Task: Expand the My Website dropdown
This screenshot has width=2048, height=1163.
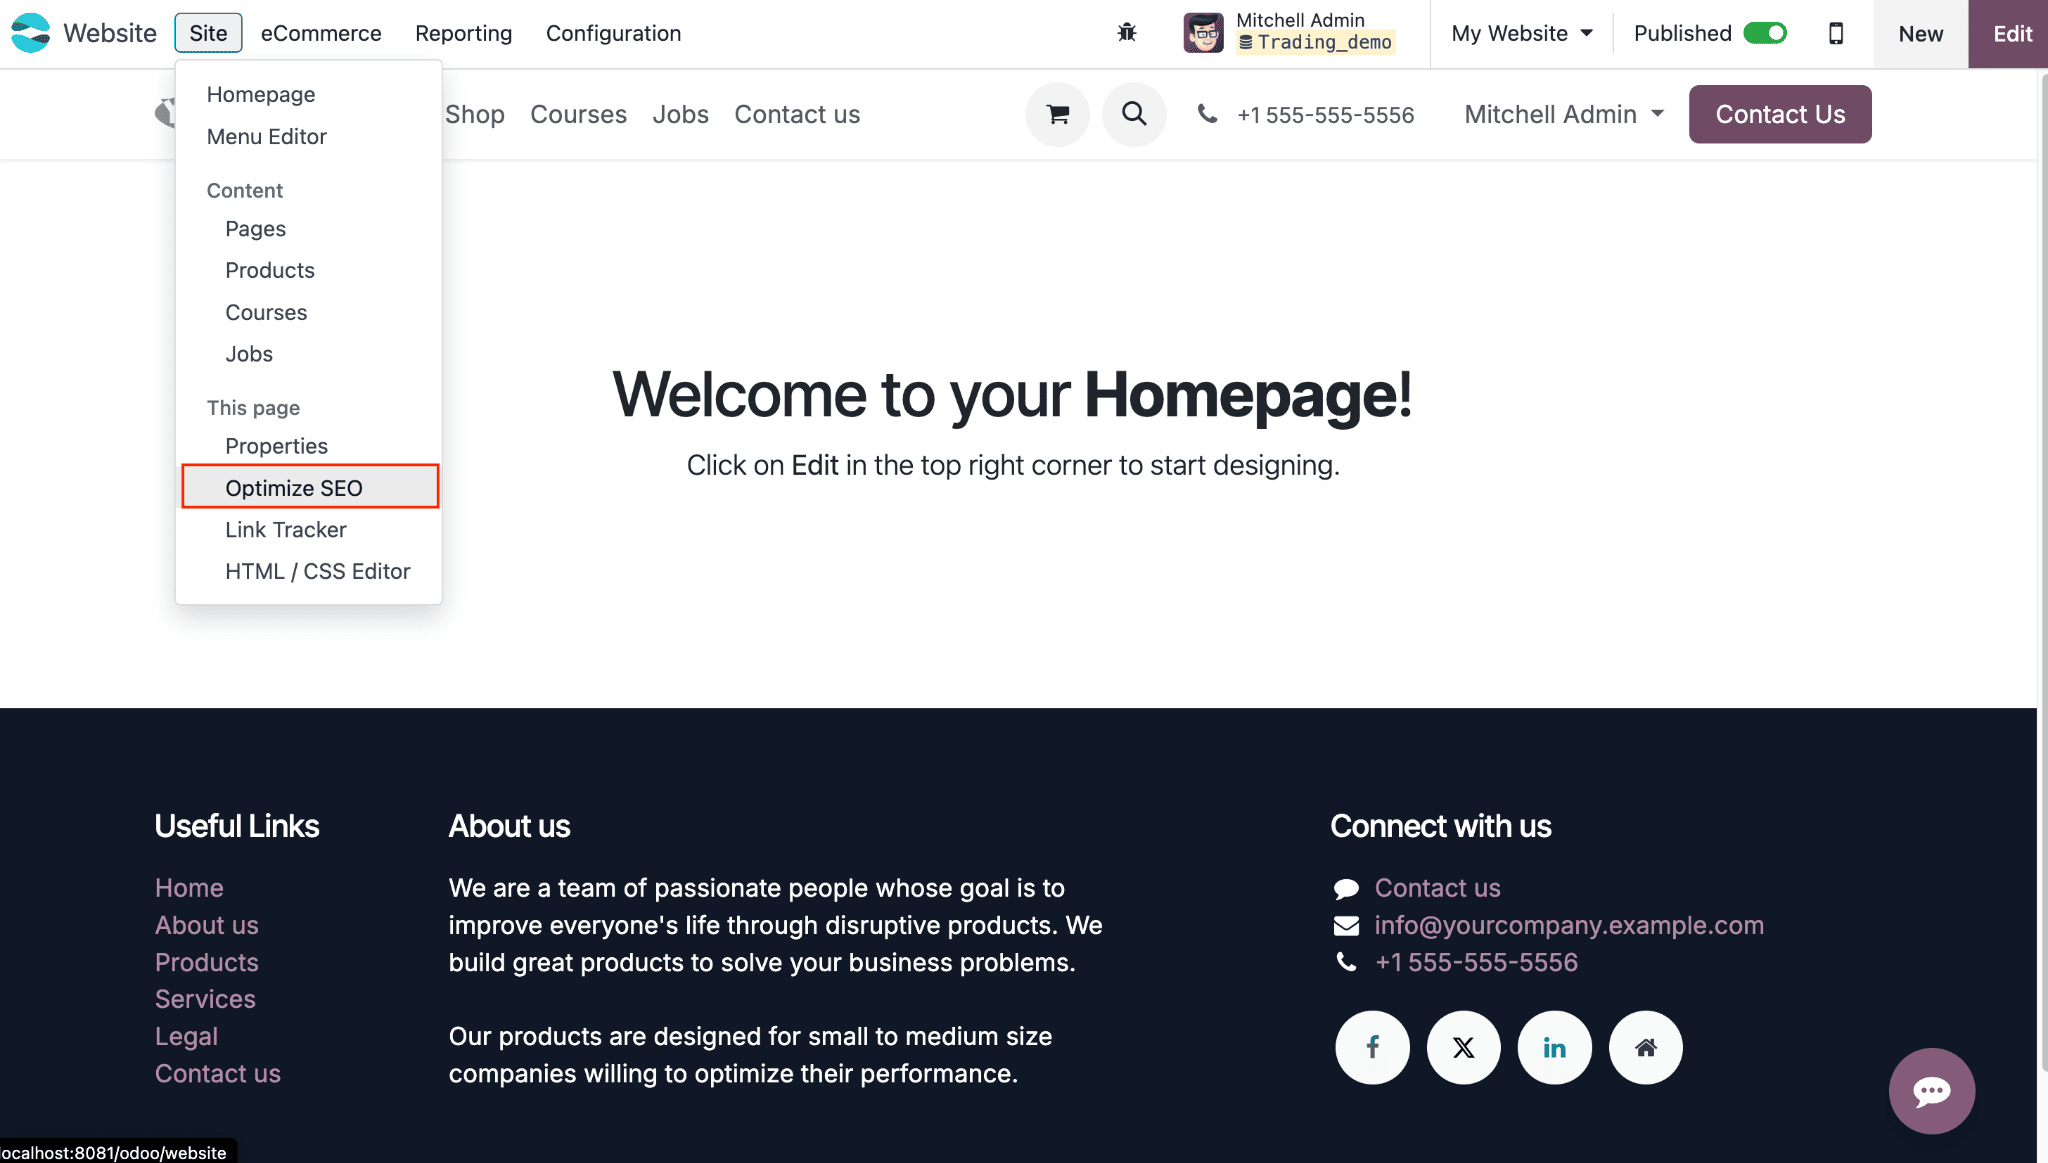Action: pyautogui.click(x=1522, y=33)
